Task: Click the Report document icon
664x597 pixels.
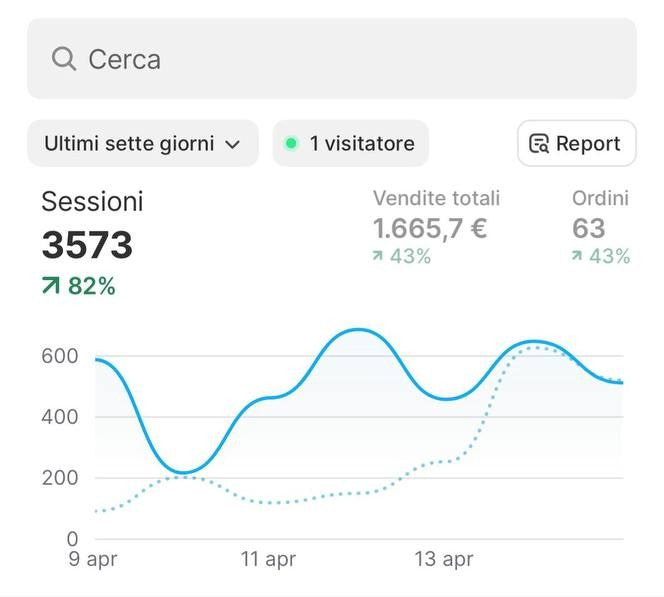Action: tap(539, 144)
